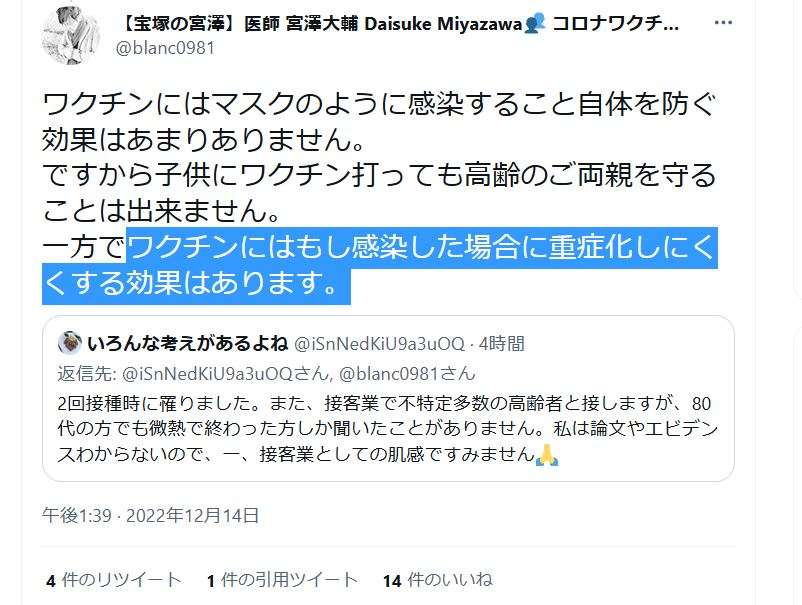
Task: View the 14 件のいいね list
Action: (438, 580)
